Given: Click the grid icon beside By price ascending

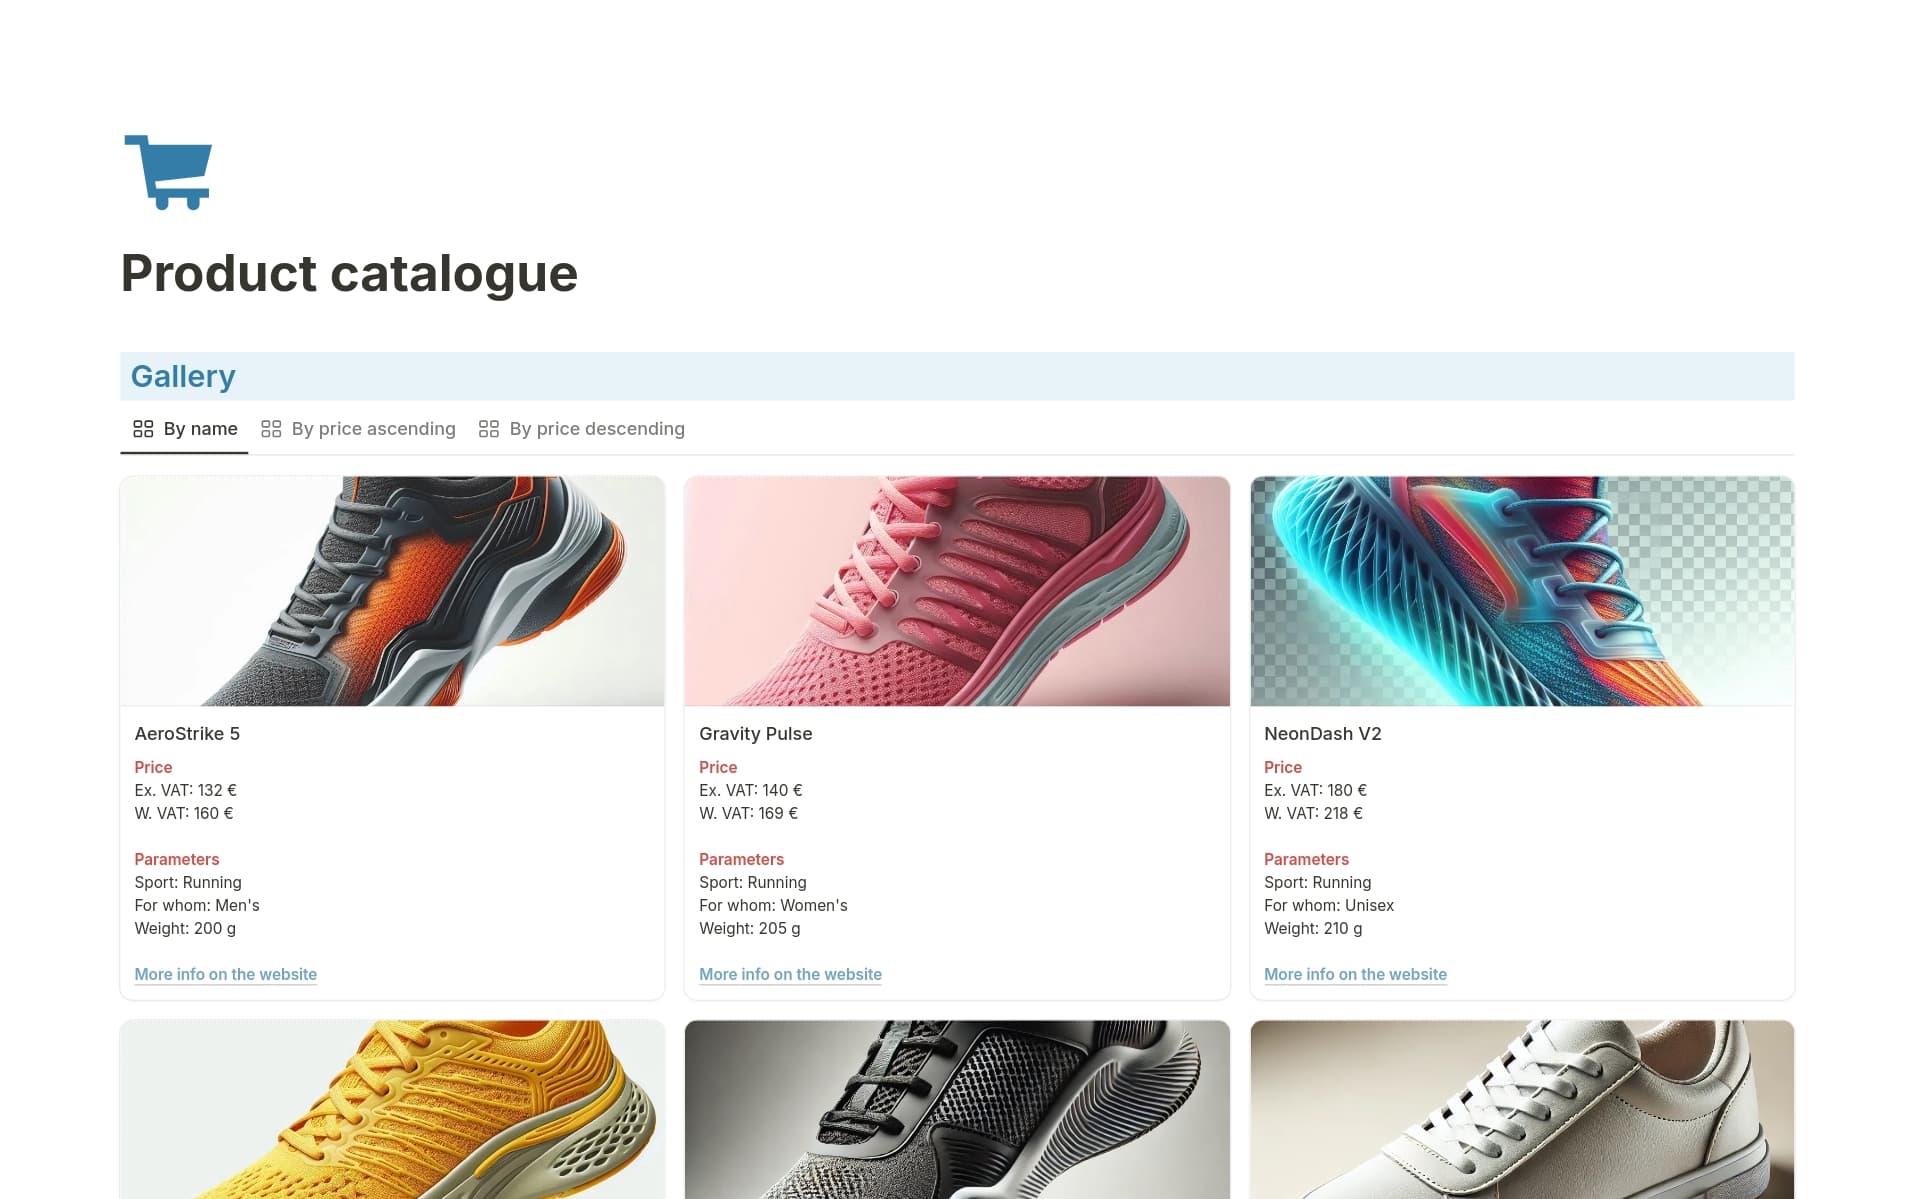Looking at the screenshot, I should pyautogui.click(x=271, y=428).
